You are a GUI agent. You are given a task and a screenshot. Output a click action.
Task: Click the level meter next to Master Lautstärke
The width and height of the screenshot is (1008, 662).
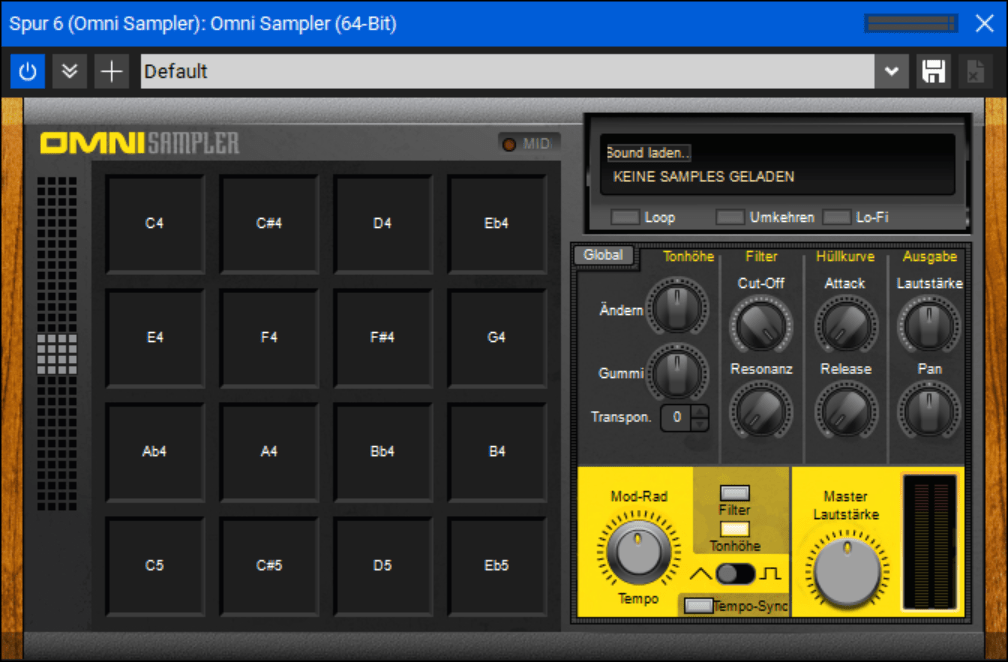point(932,540)
